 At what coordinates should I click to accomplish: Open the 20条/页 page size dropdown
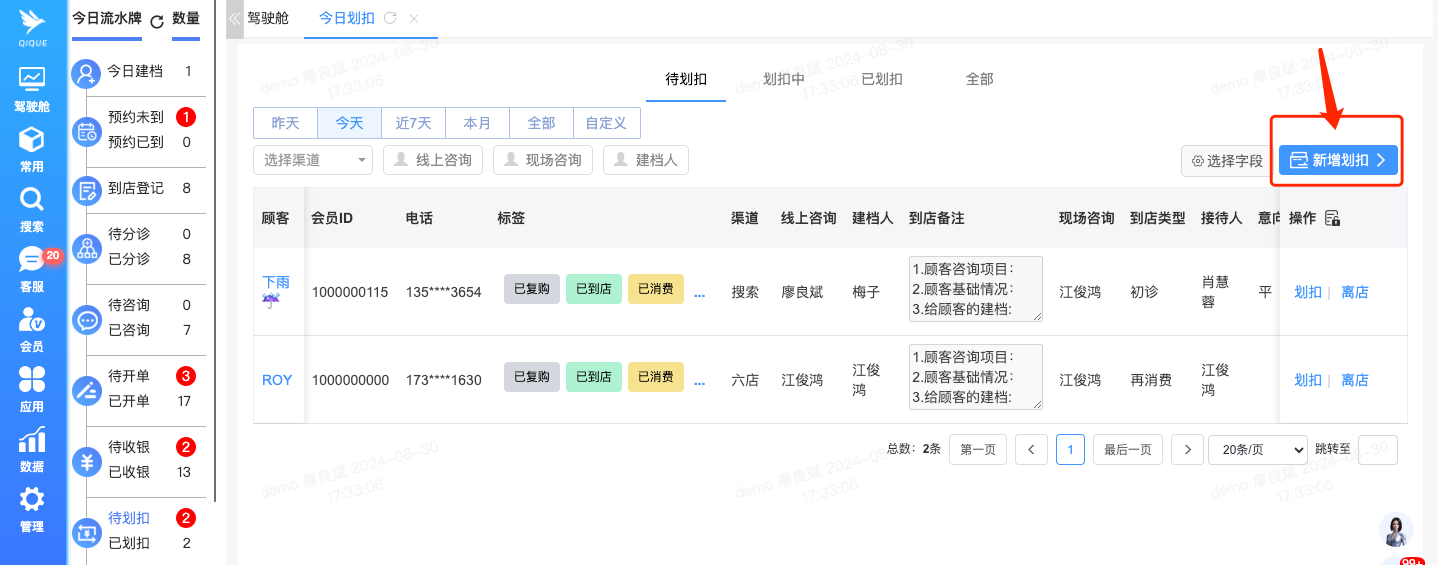[1257, 449]
